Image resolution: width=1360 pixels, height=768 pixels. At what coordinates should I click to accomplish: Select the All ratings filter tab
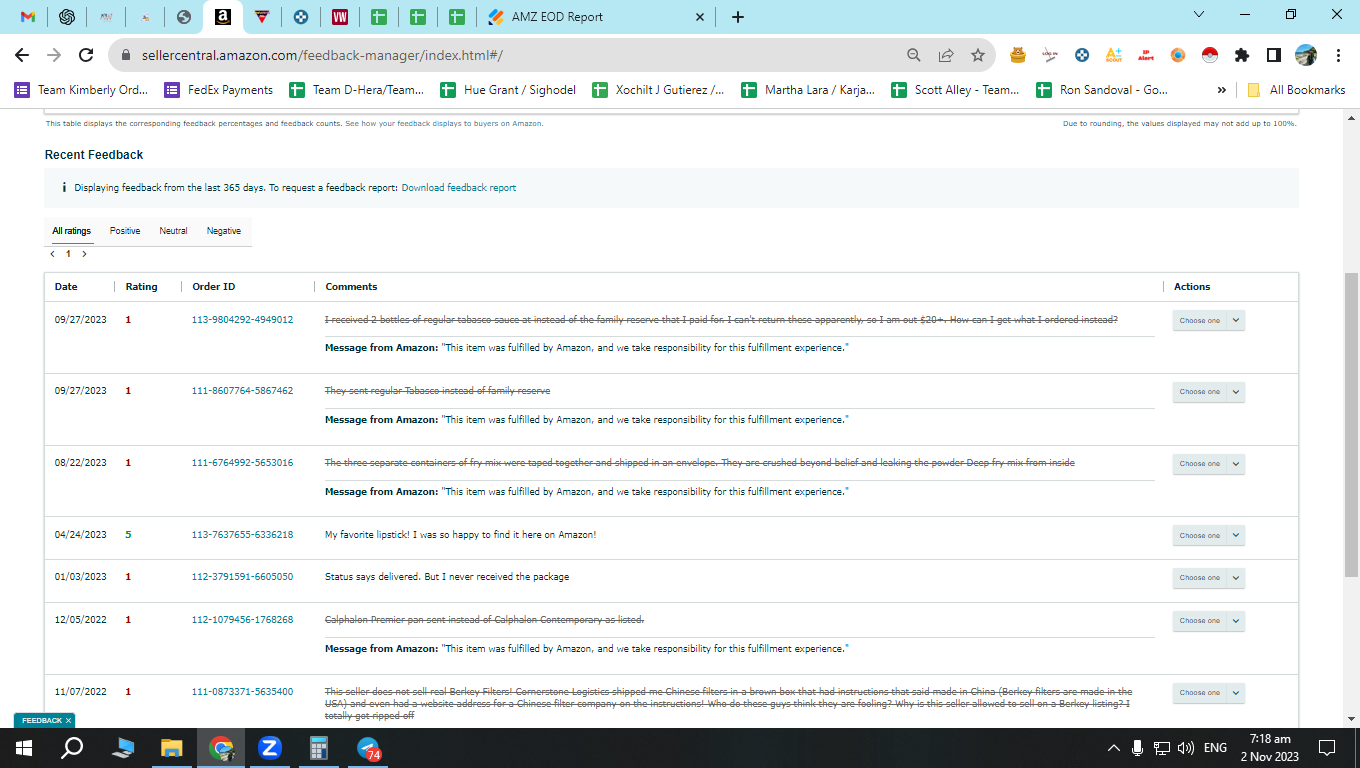[71, 231]
